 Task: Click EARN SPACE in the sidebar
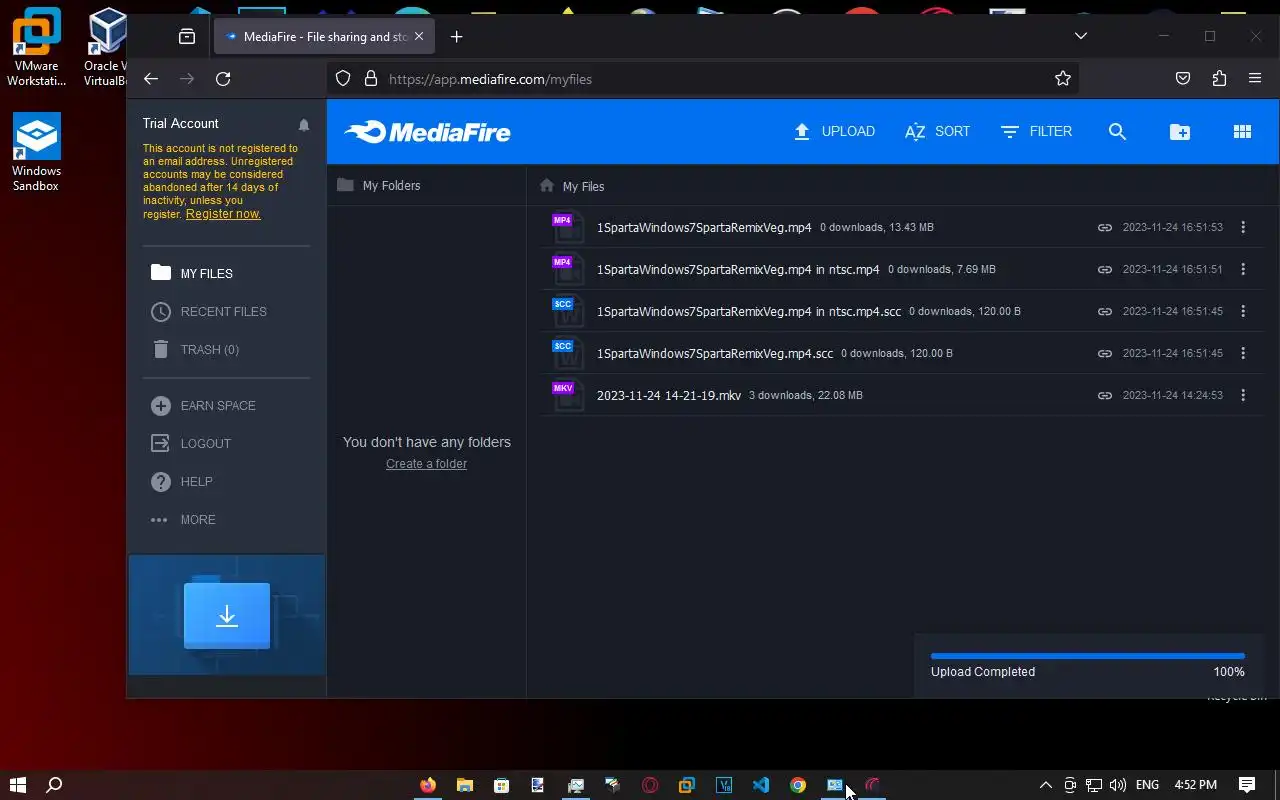pos(203,405)
